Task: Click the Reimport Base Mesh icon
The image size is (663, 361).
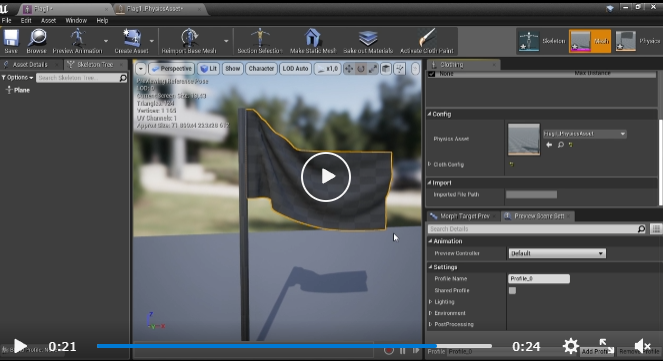Action: pos(189,38)
